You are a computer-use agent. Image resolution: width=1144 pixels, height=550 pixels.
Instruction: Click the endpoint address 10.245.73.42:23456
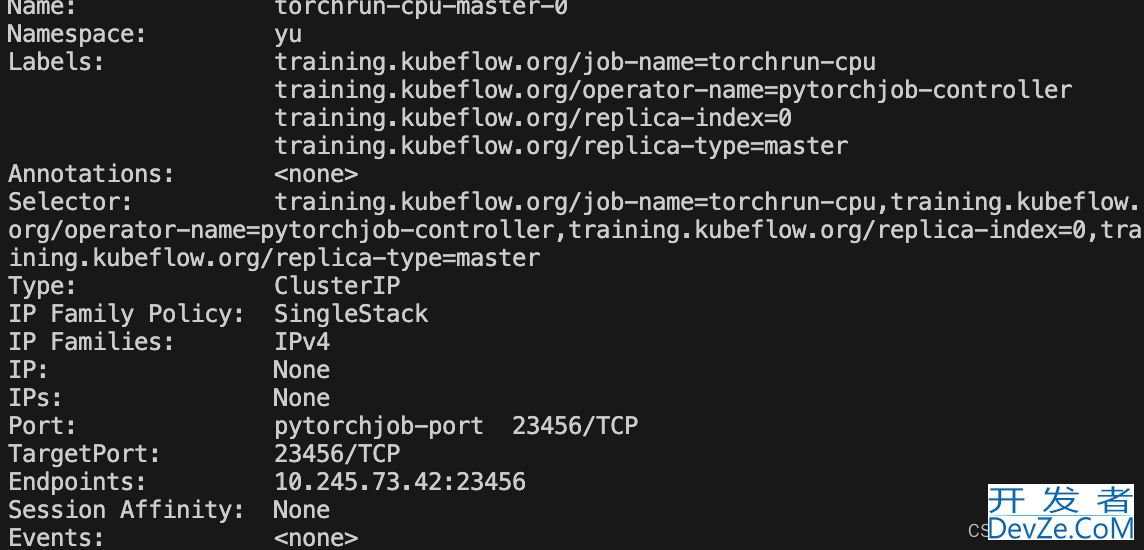(x=400, y=481)
